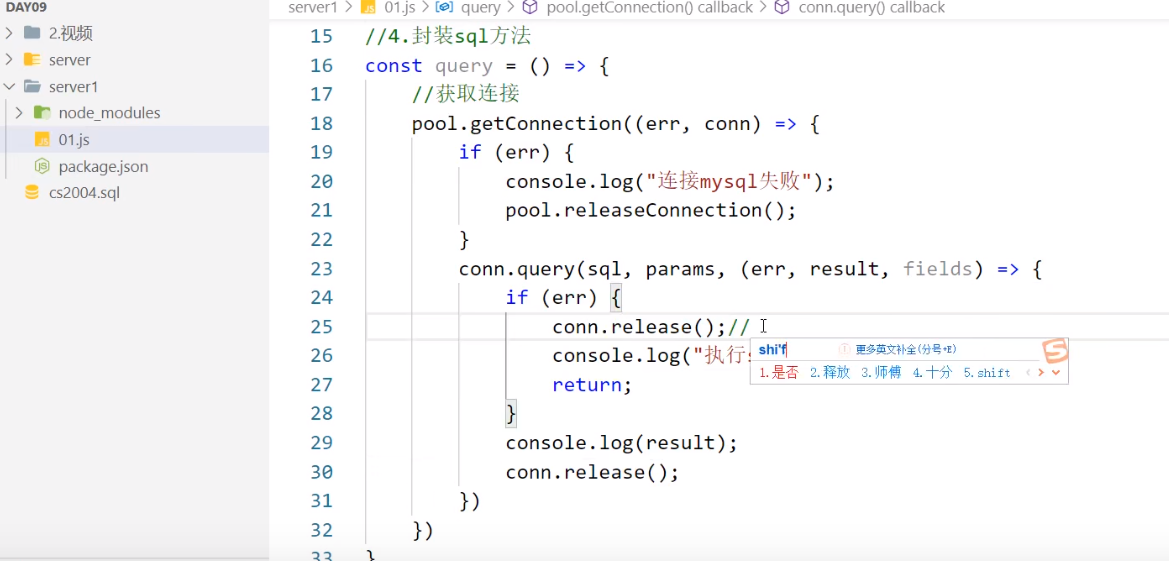Select the server1 folder row
1169x561 pixels.
pos(134,87)
